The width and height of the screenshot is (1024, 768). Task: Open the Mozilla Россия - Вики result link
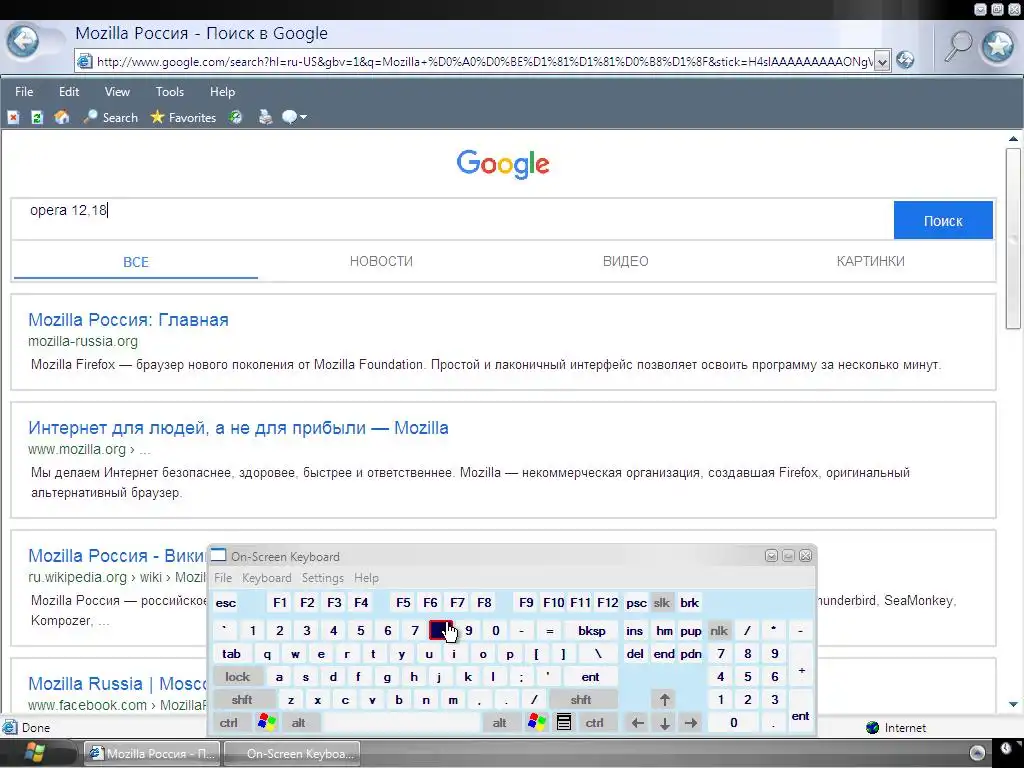click(x=118, y=556)
